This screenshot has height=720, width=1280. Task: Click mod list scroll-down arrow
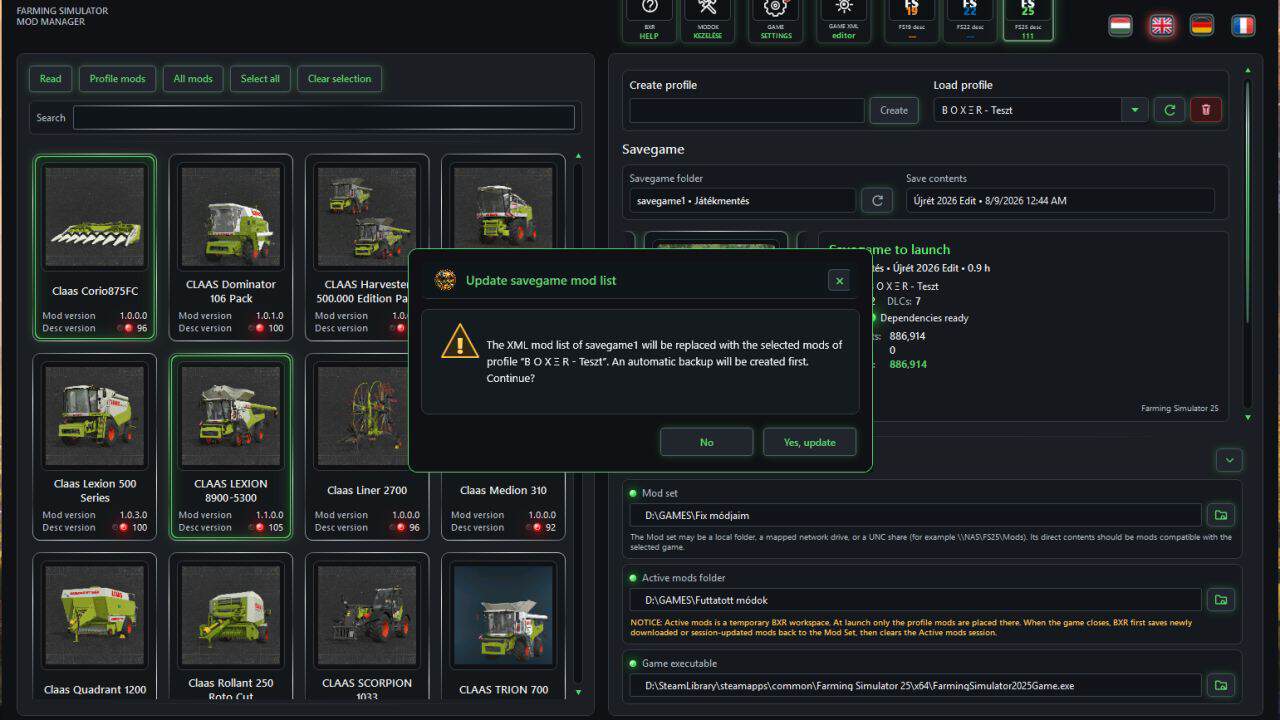point(578,692)
